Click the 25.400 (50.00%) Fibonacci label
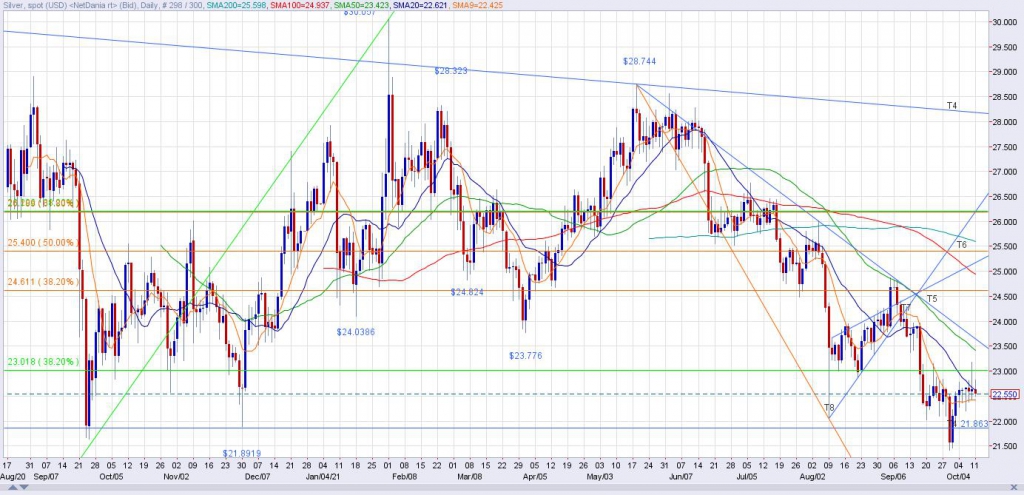 pos(43,242)
